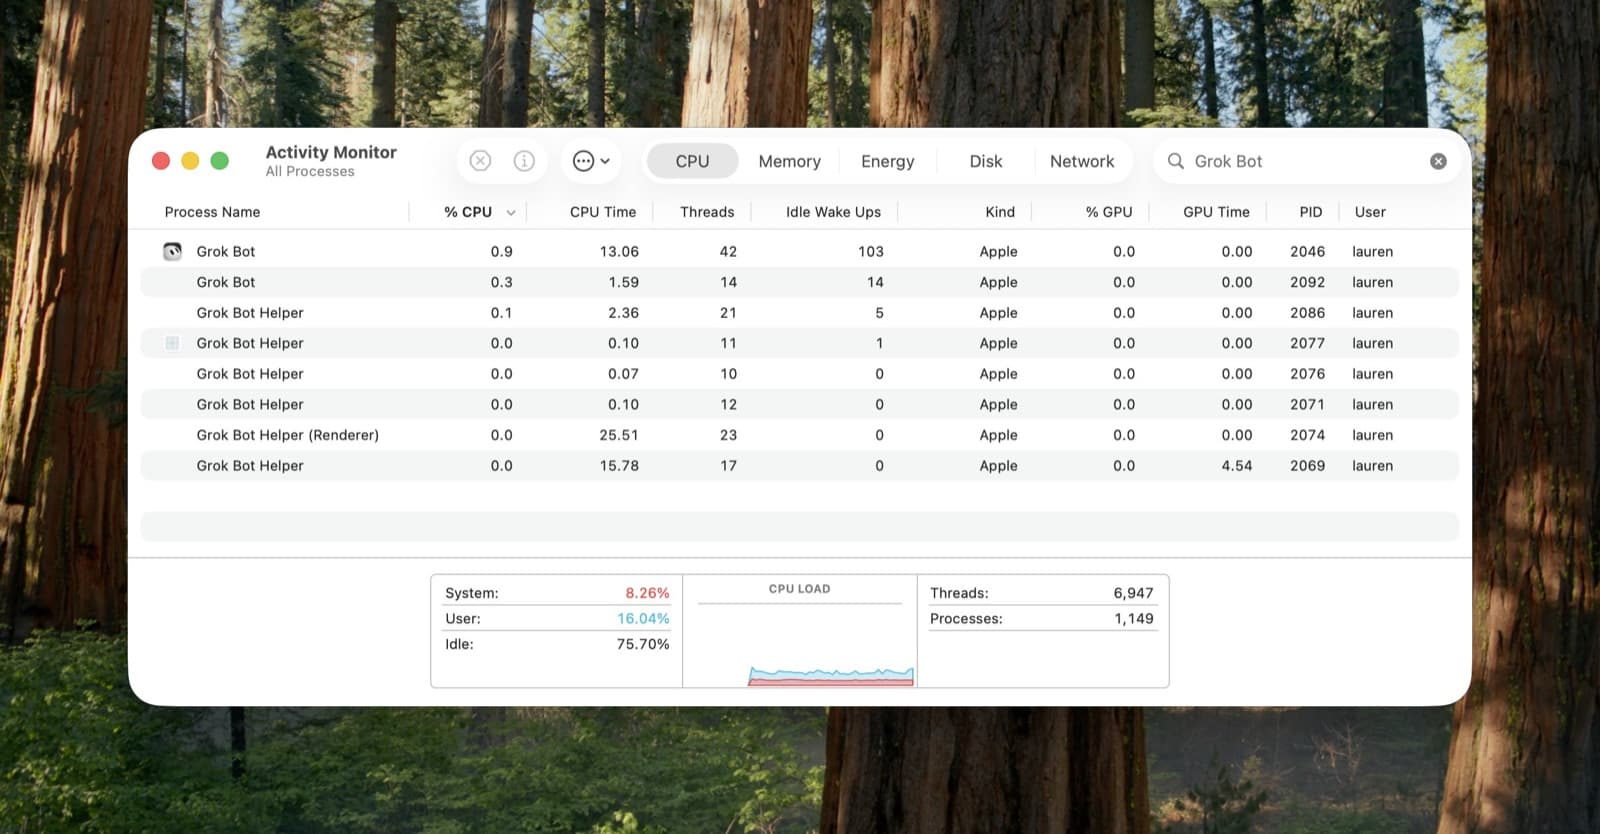
Task: Click the small icon beside Grok Bot Helper PID 2077
Action: pos(172,343)
